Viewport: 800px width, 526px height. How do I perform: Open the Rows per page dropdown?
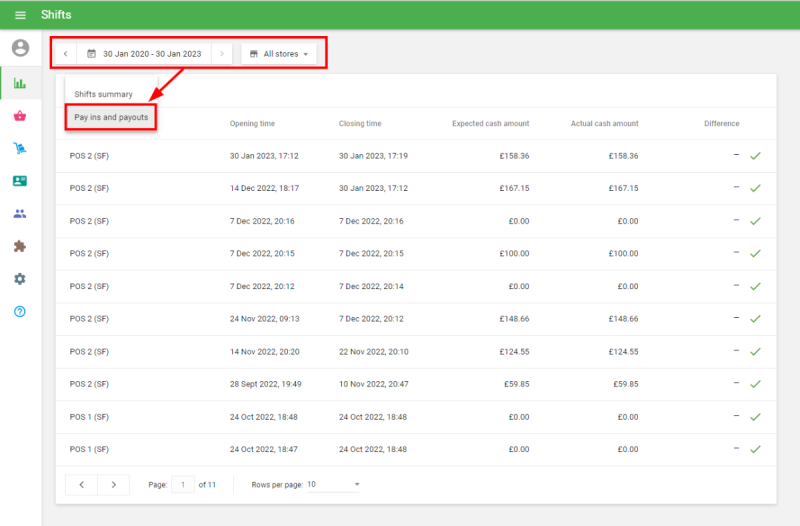(x=334, y=485)
